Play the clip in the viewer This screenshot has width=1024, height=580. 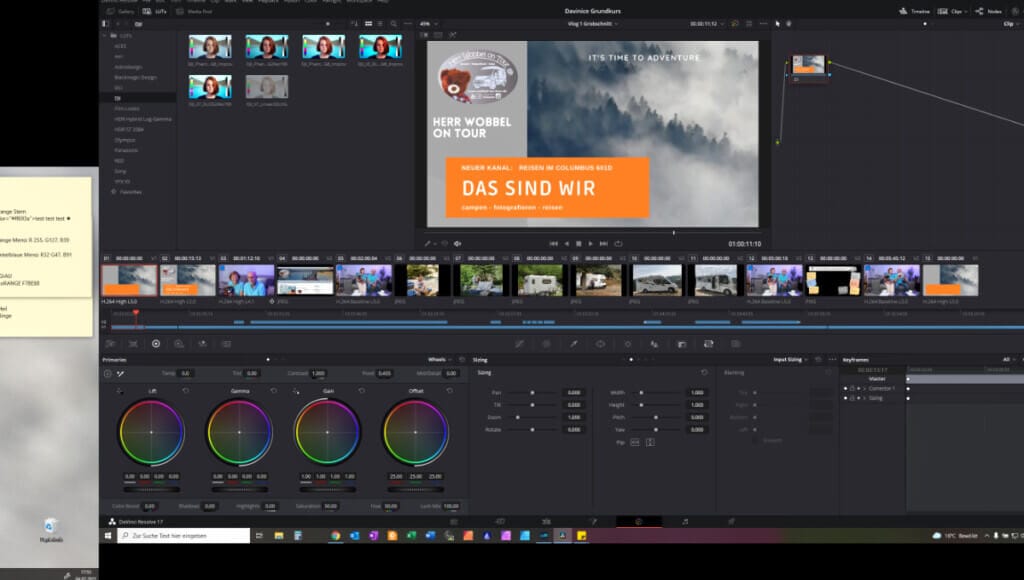coord(590,244)
